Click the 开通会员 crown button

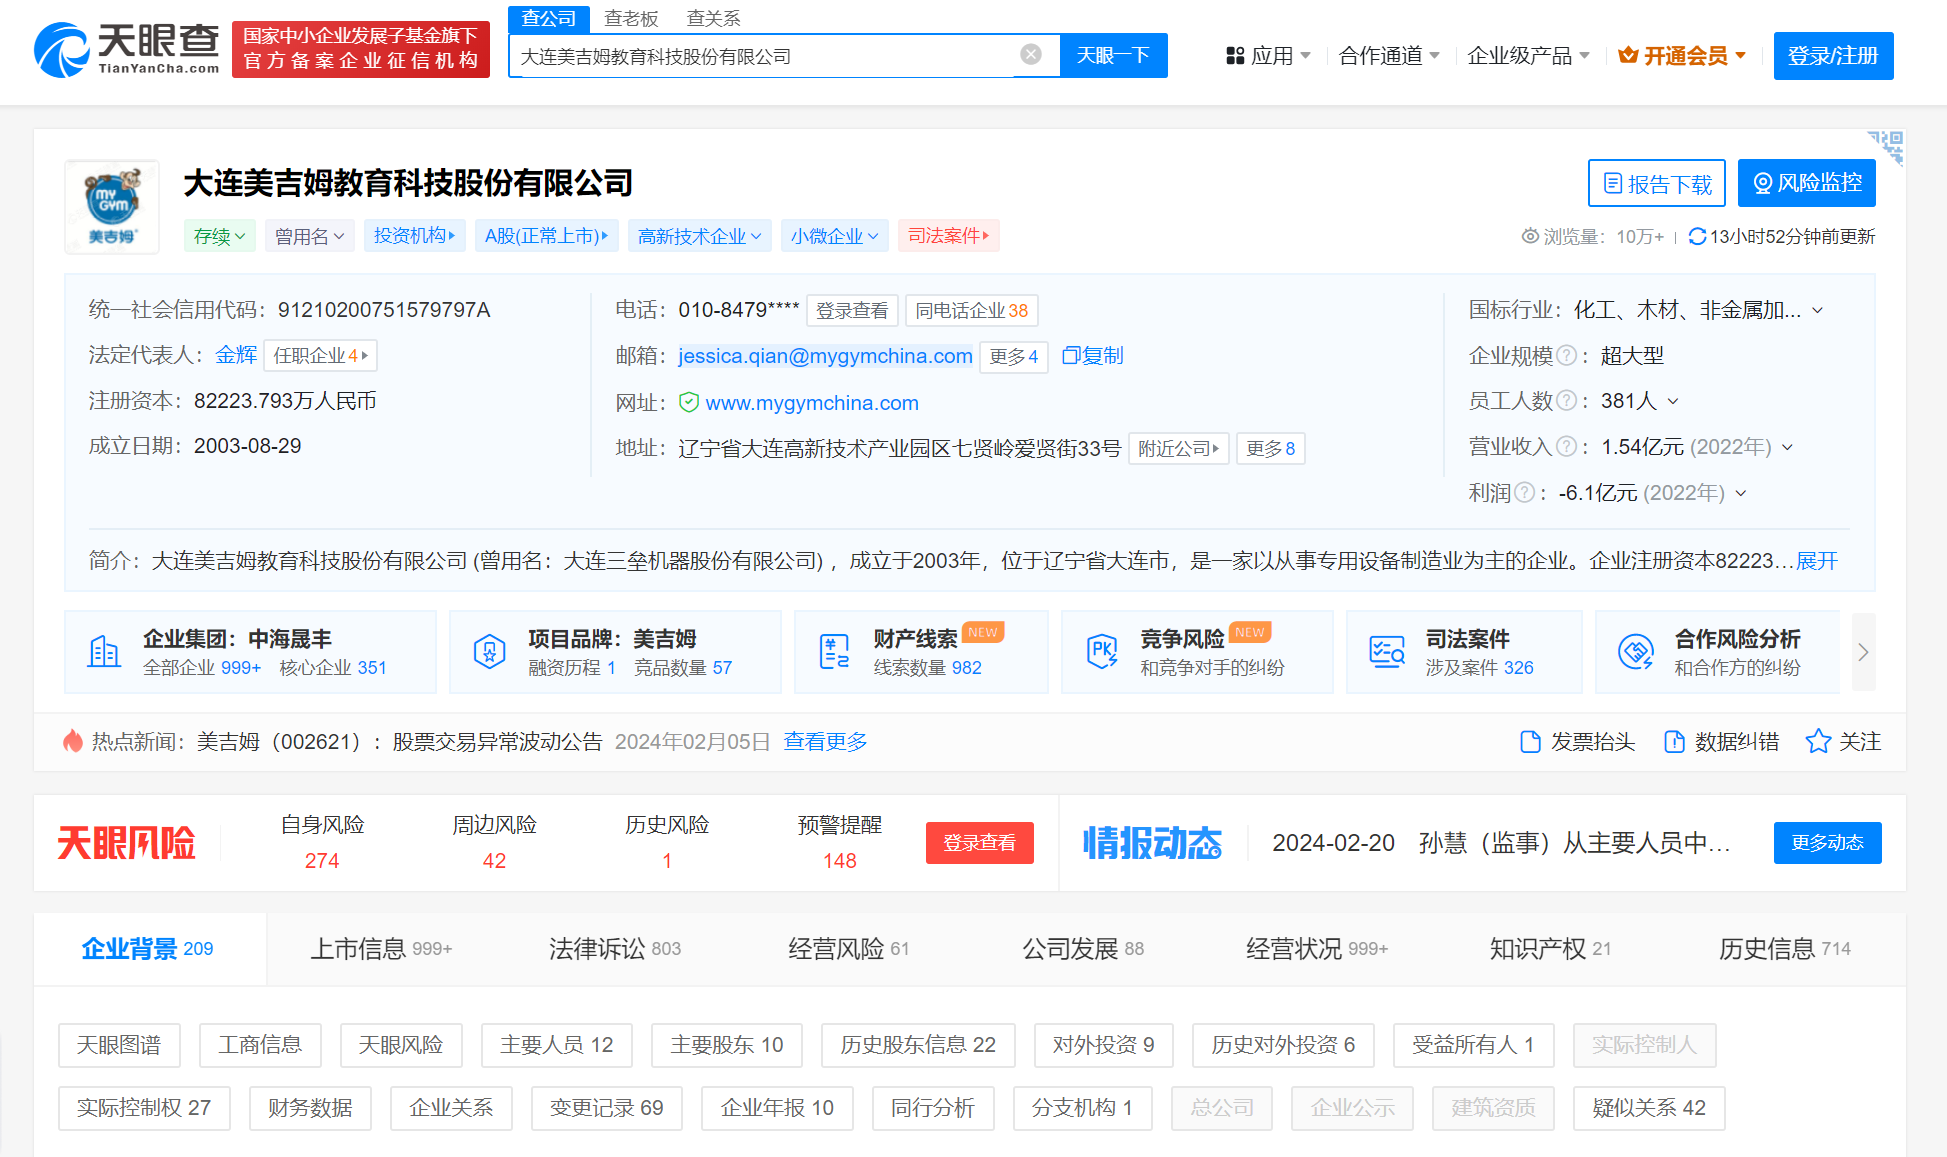[x=1682, y=56]
